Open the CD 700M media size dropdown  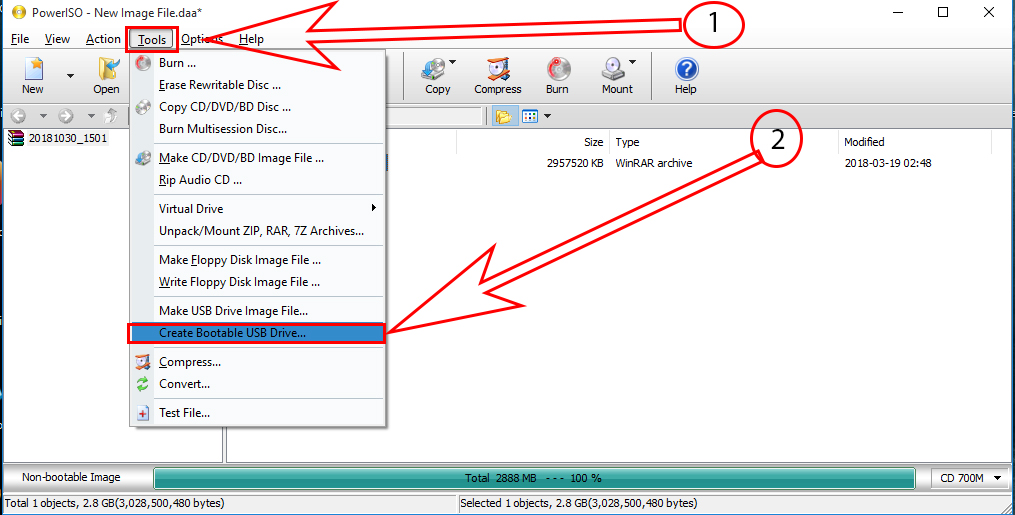point(971,478)
